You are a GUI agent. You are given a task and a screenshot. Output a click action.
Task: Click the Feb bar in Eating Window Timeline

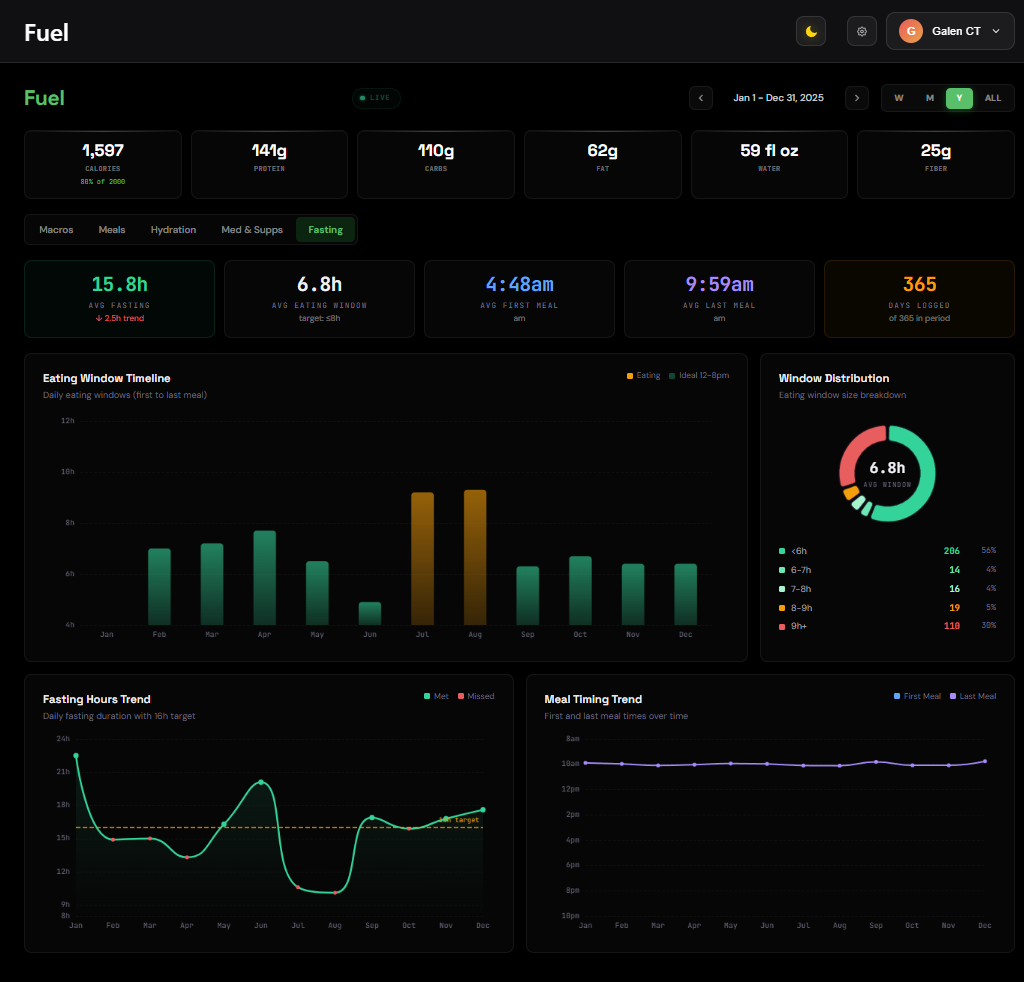point(159,587)
